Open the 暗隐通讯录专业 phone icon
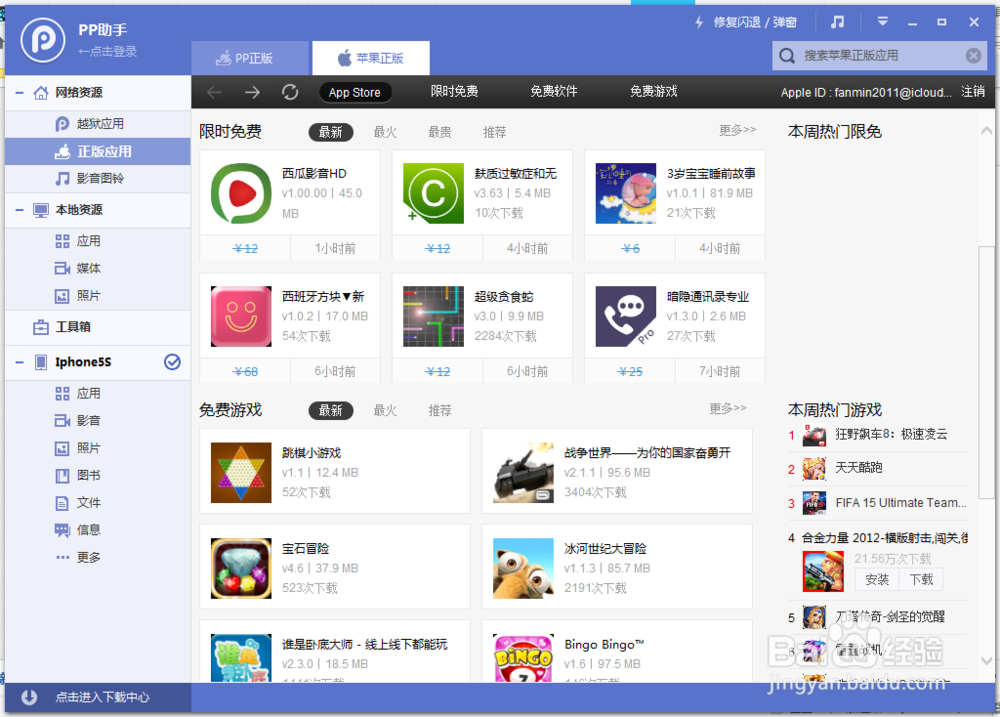Viewport: 1000px width, 717px height. click(x=626, y=316)
